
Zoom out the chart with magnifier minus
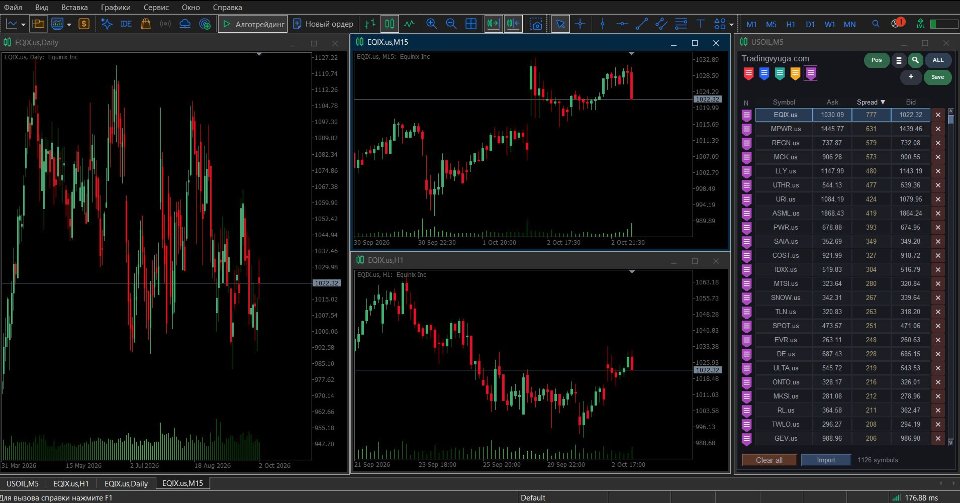pyautogui.click(x=451, y=24)
